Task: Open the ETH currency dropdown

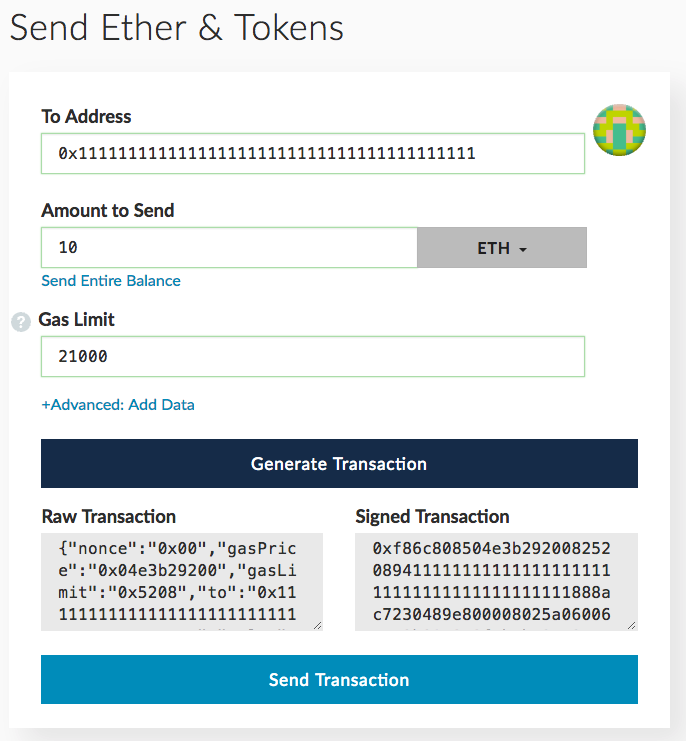Action: coord(502,248)
